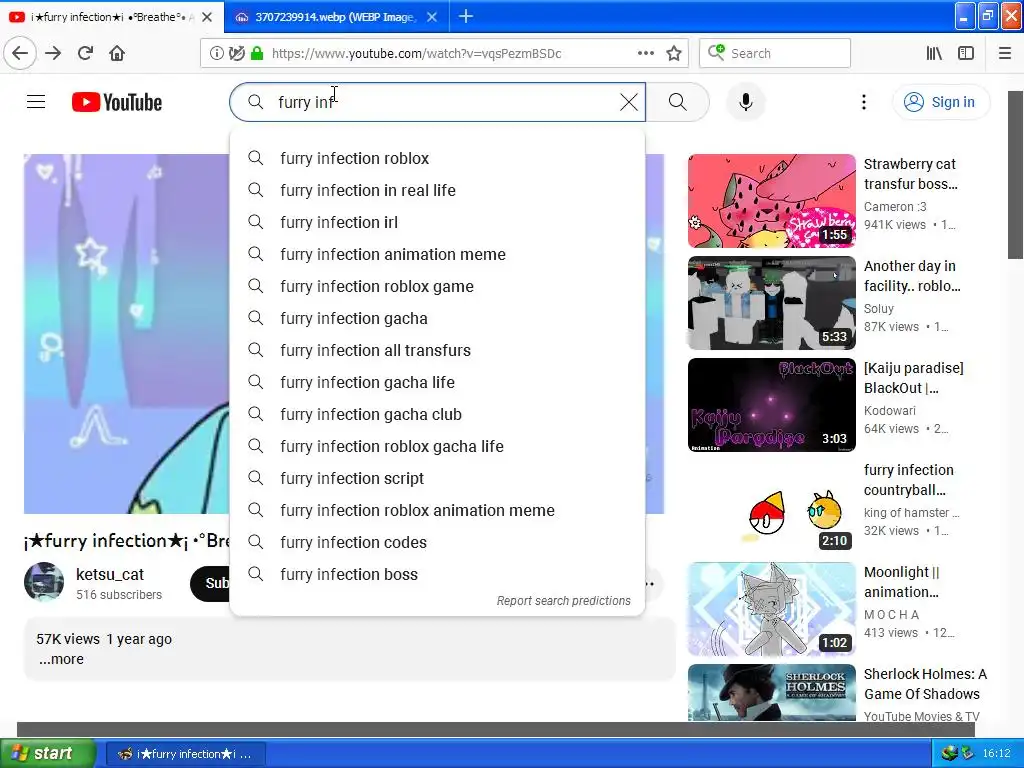Reload the current page
Screen dimensions: 1024x768
85,53
